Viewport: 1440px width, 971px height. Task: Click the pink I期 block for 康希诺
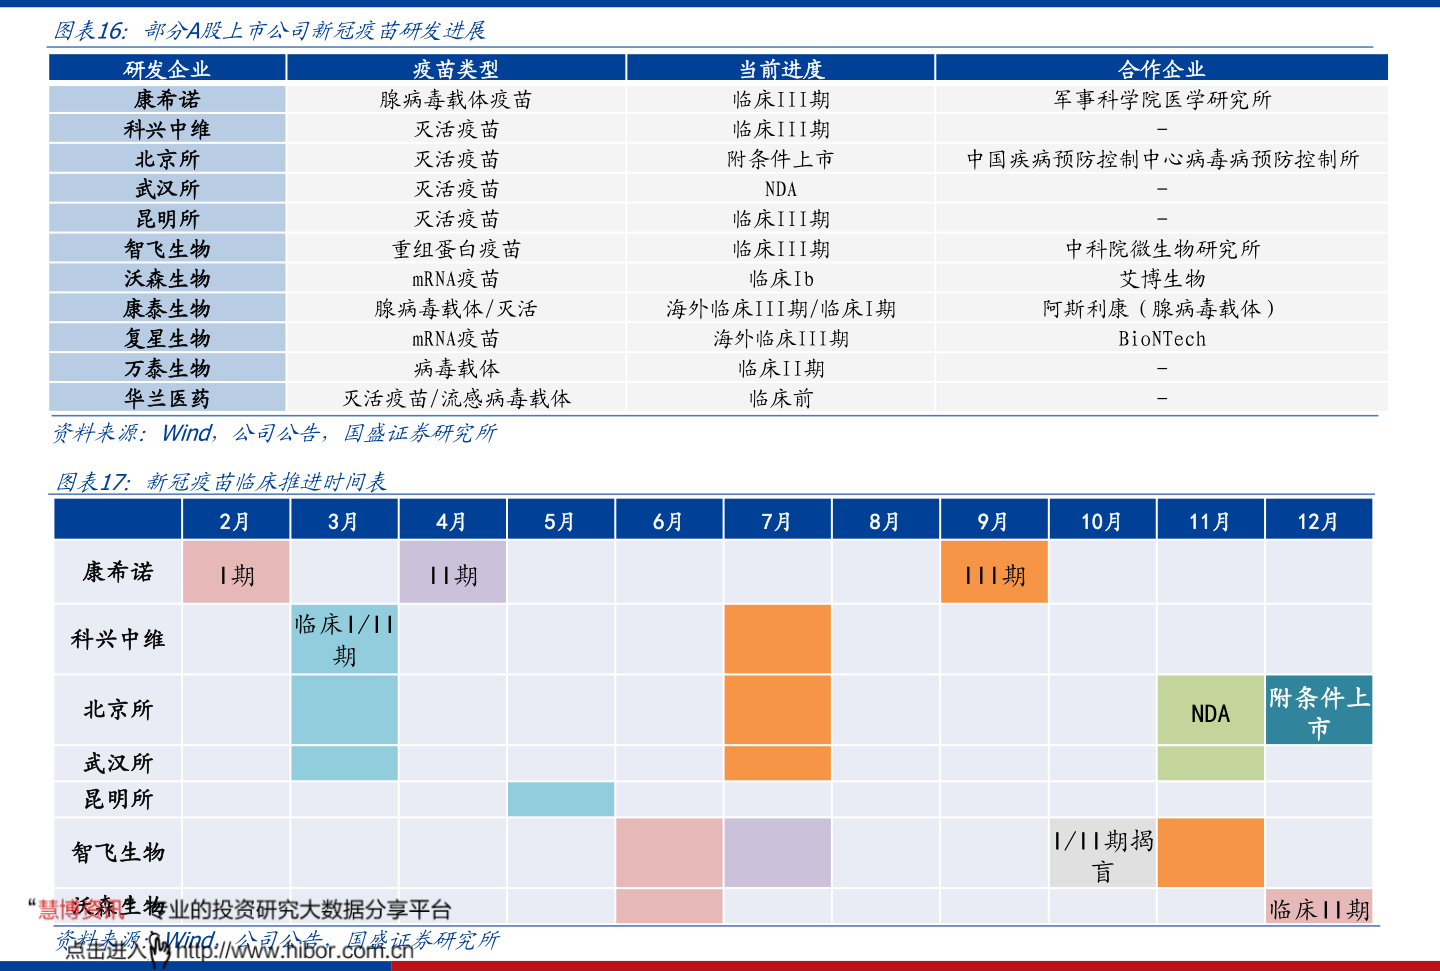(x=236, y=572)
